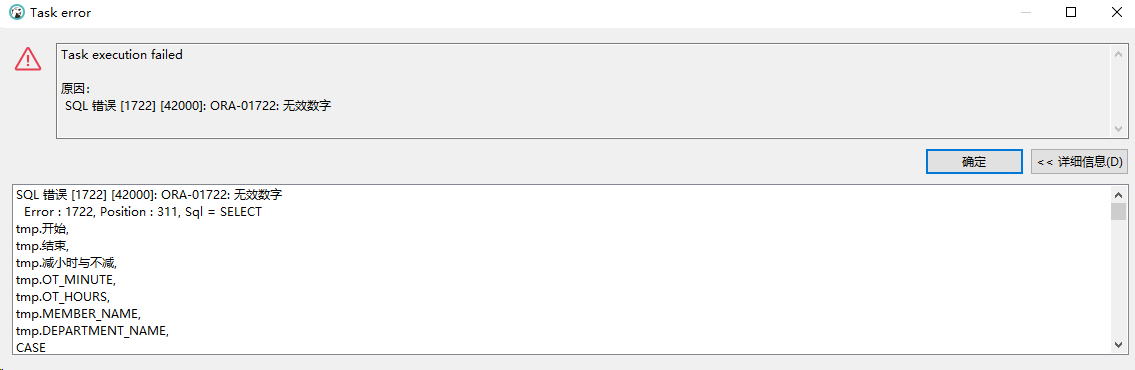
Task: Click the down arrow of the reason box scrollbar
Action: point(1118,128)
